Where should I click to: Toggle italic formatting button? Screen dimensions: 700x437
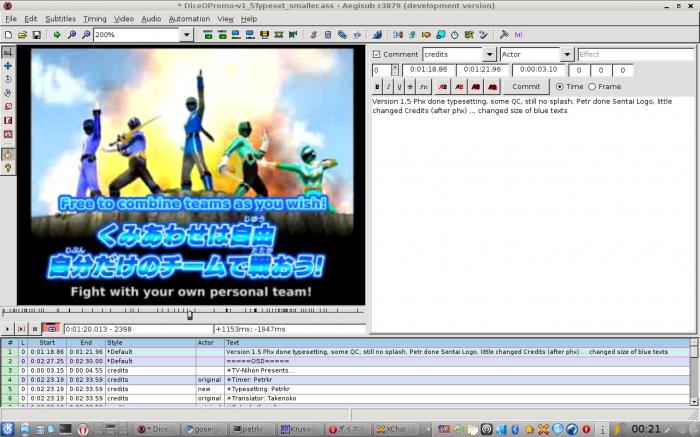coord(388,87)
